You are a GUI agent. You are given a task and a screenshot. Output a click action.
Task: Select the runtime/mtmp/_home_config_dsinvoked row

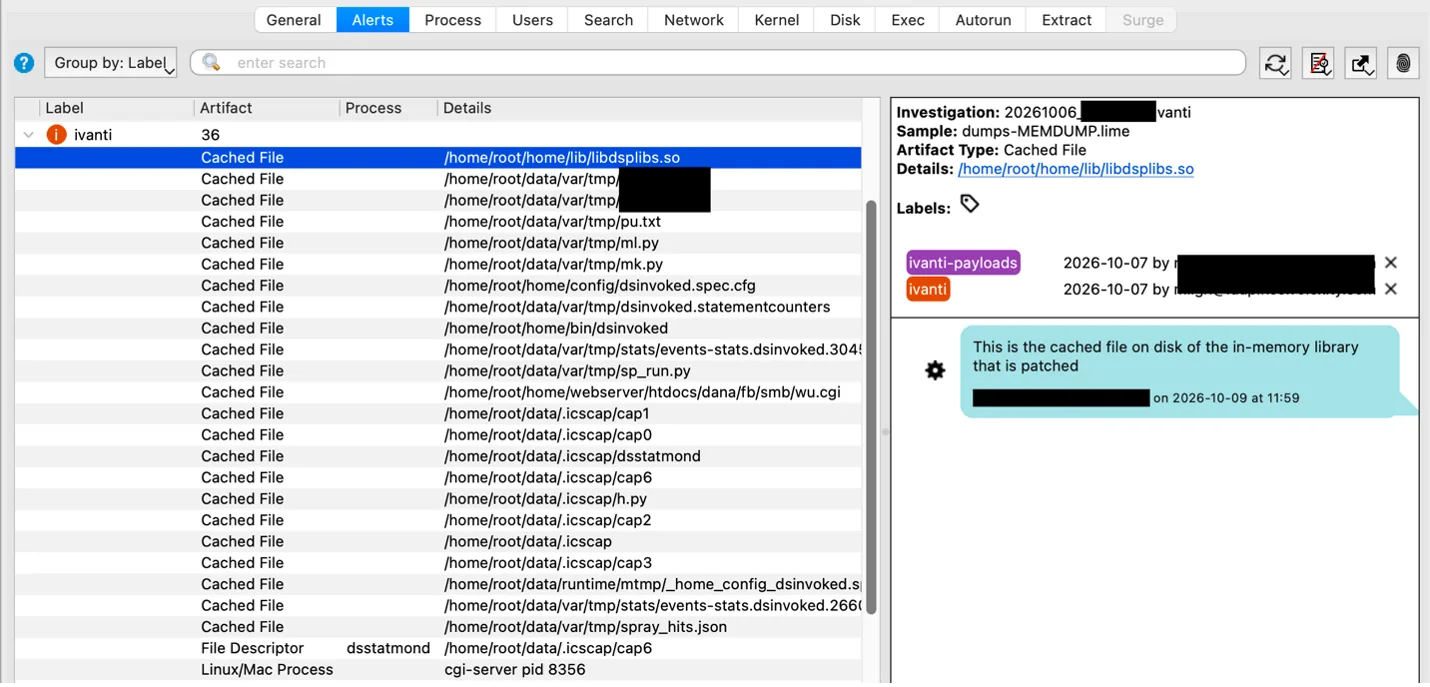(438, 584)
